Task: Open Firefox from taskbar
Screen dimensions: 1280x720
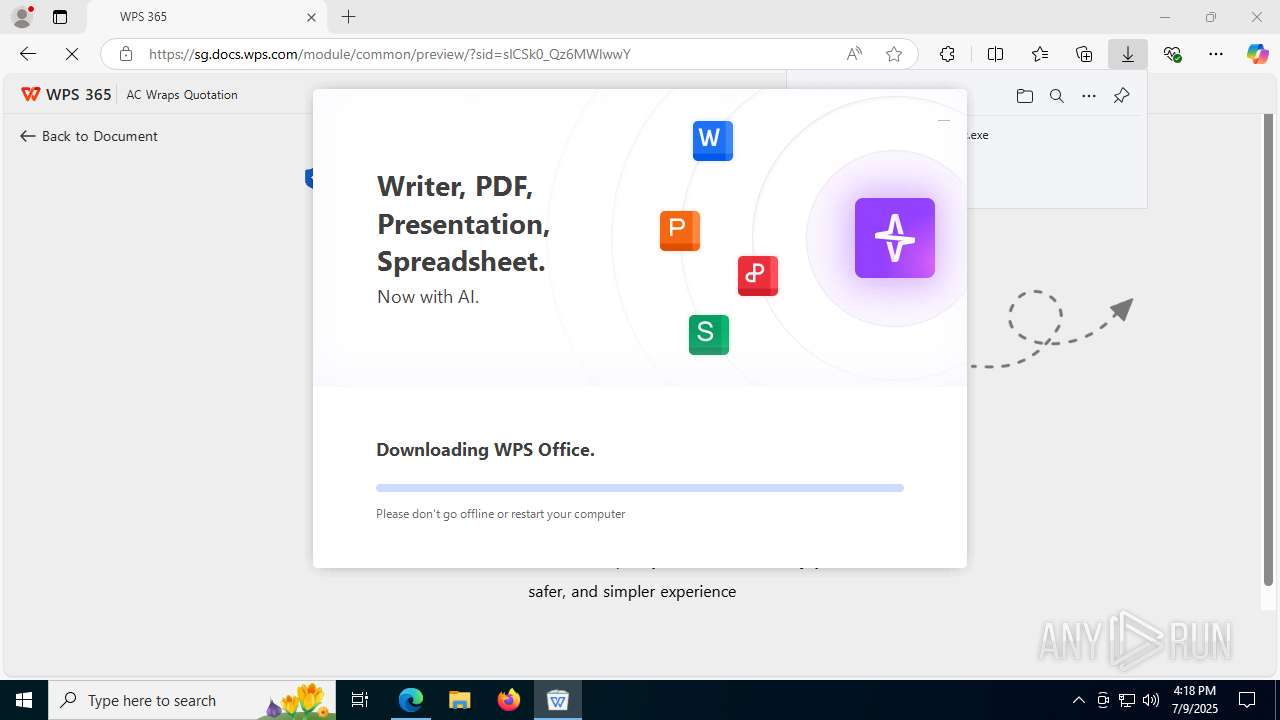Action: [x=509, y=700]
